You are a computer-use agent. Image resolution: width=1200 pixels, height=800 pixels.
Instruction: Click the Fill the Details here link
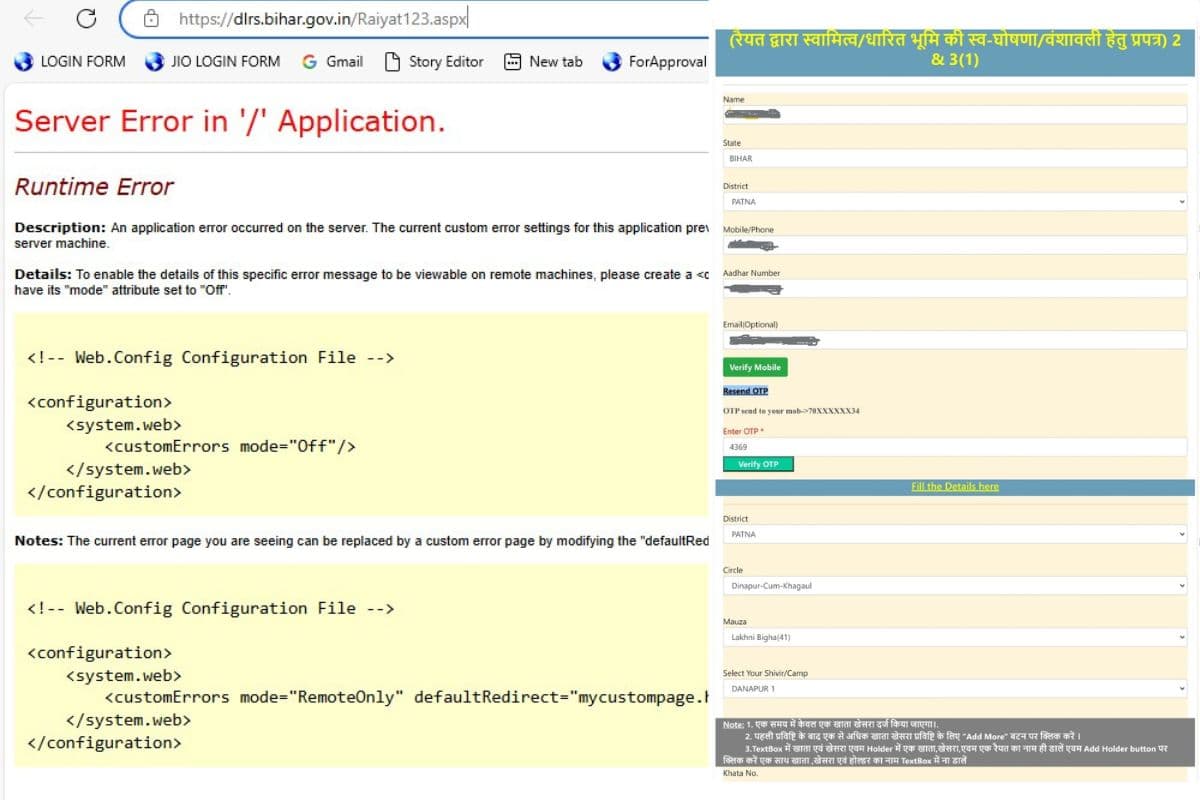click(x=954, y=486)
